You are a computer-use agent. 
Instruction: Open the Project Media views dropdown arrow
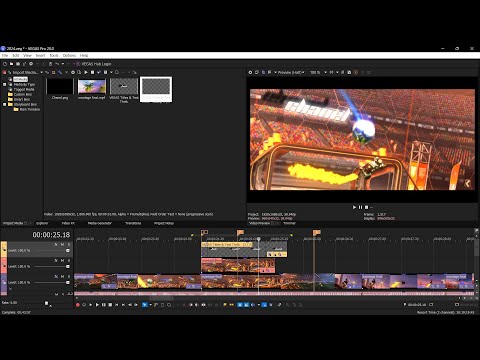tap(111, 72)
